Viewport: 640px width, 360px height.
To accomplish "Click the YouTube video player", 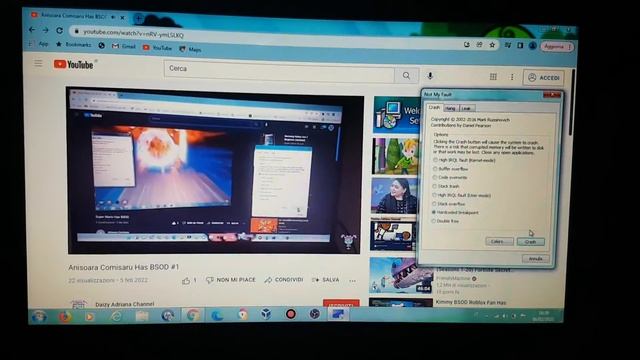I will point(214,170).
